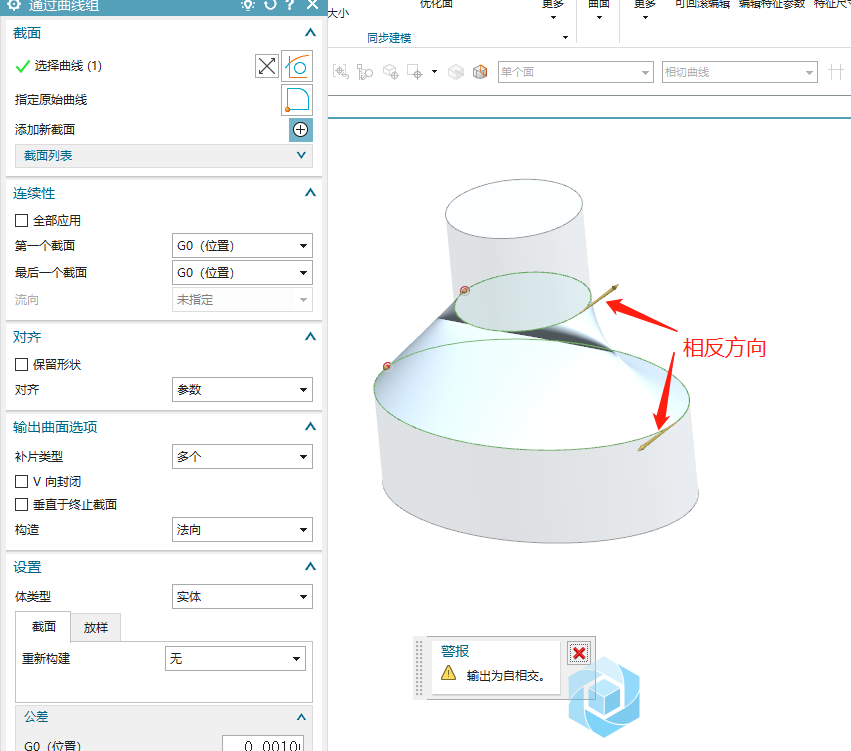Click the rectangle-with-crosshair selection icon

[x=415, y=72]
